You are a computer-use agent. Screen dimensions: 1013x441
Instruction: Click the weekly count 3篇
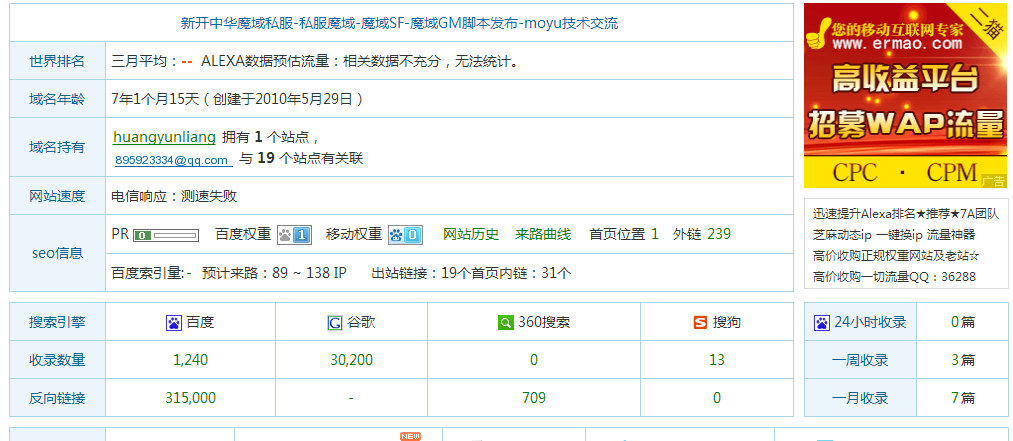click(x=963, y=360)
